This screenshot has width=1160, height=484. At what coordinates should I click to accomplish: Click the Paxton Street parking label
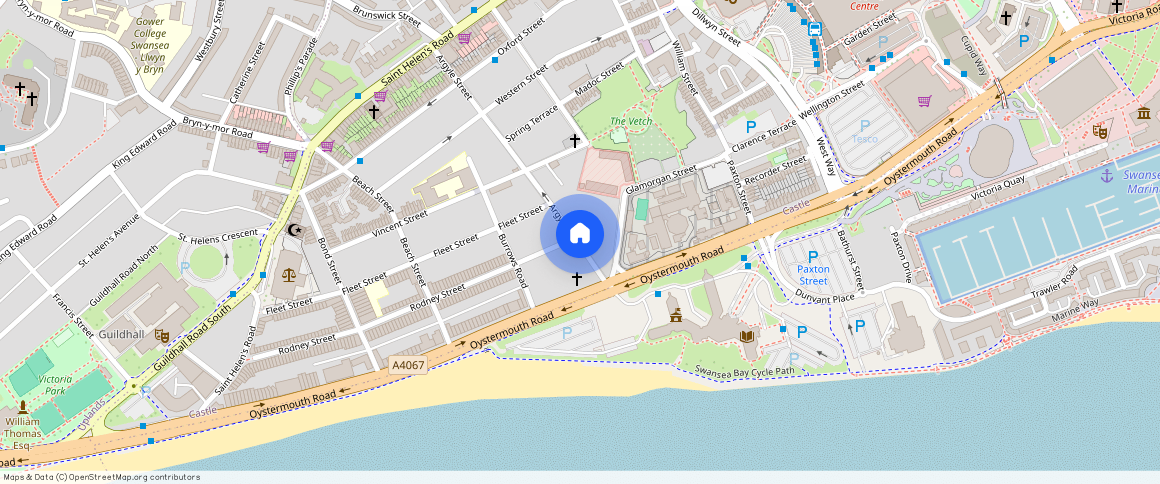[813, 275]
